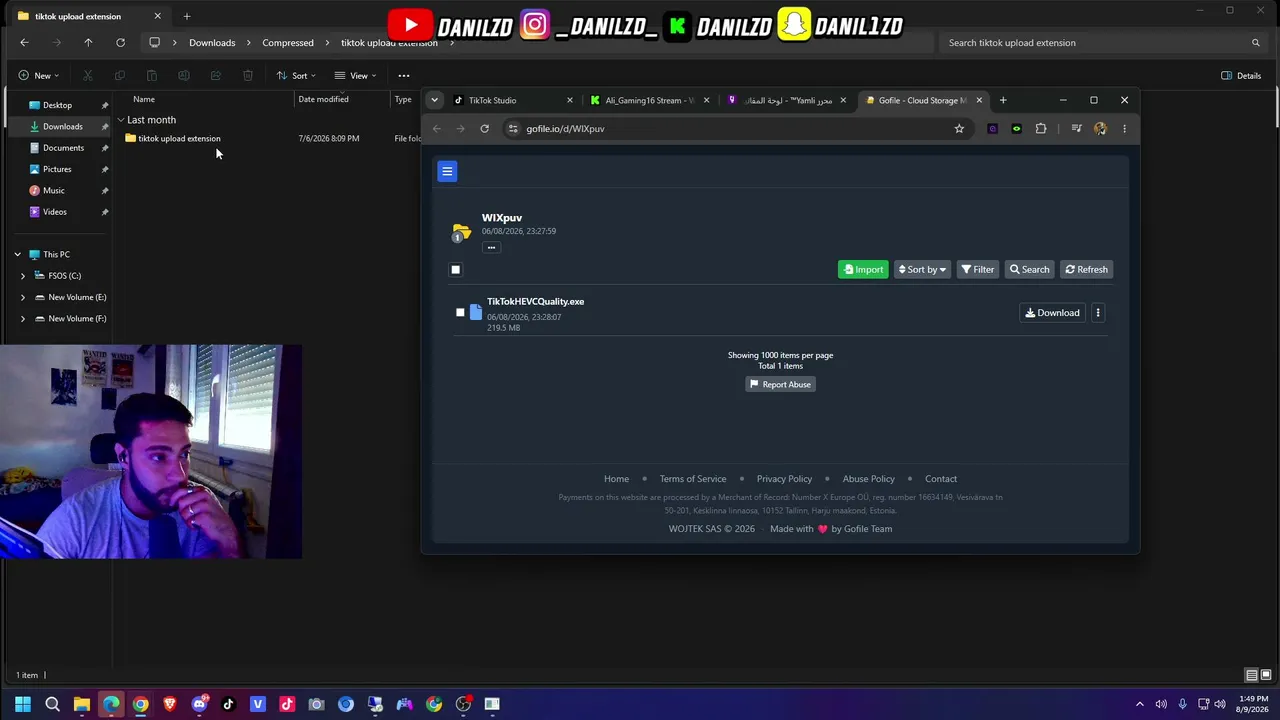The image size is (1280, 720).
Task: Open Chrome profile avatar
Action: 1100,128
